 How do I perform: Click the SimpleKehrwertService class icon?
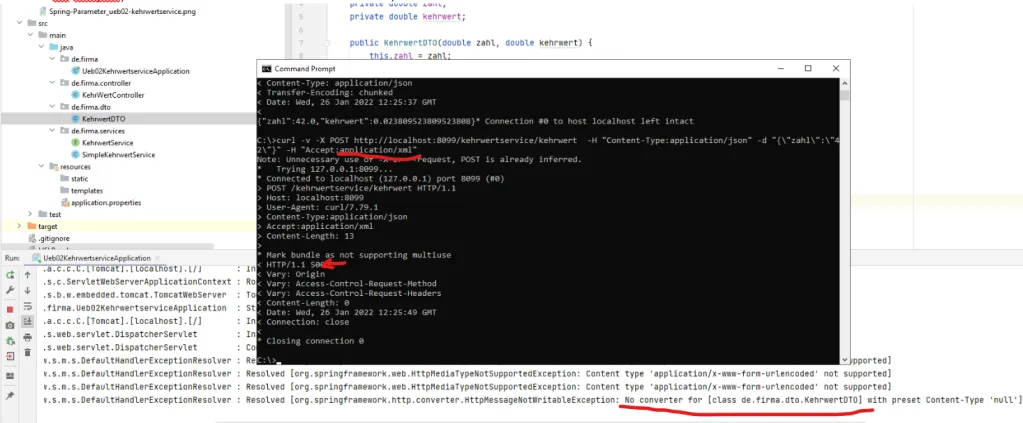point(76,155)
